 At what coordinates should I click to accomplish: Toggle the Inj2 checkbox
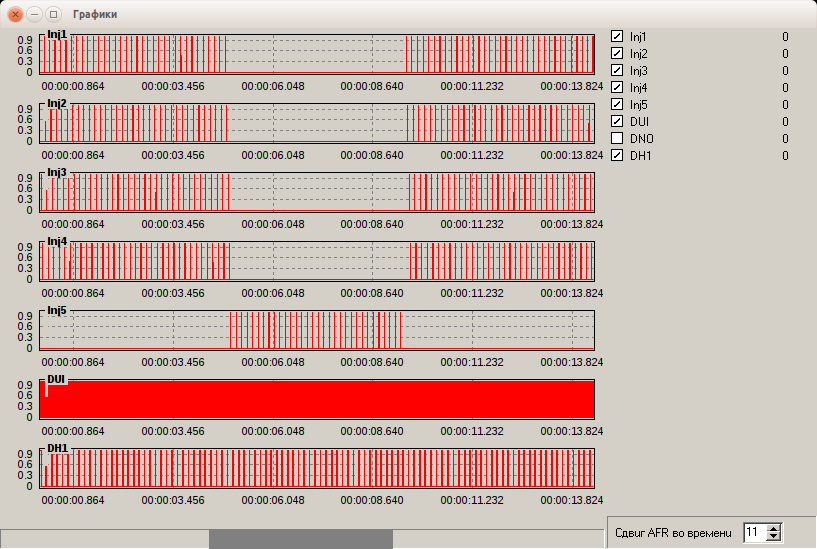617,53
